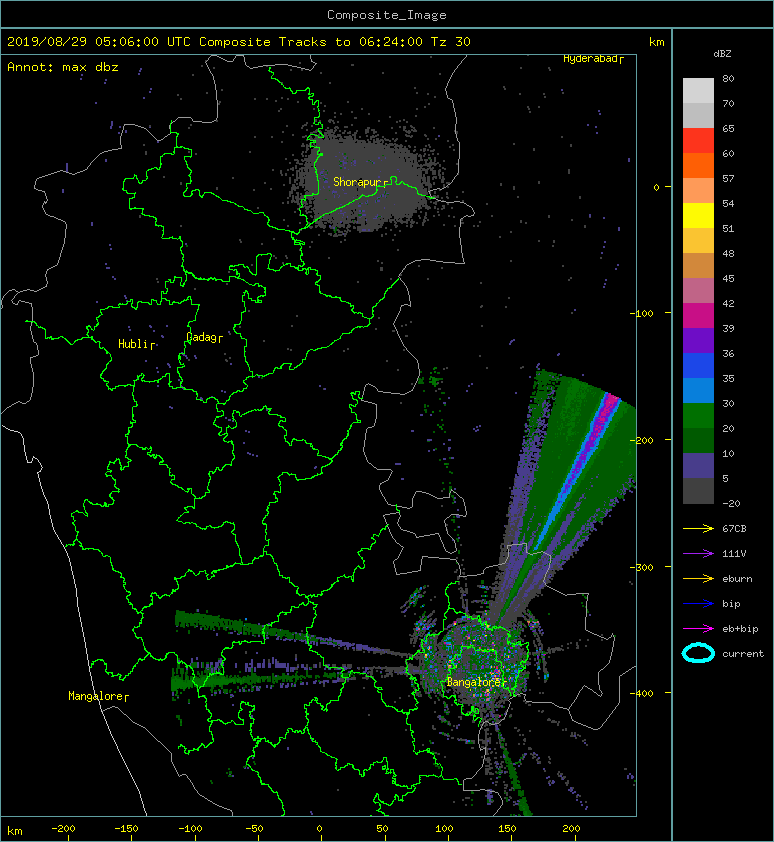Image resolution: width=774 pixels, height=842 pixels.
Task: Click the 150 tick on horizontal axis
Action: [x=507, y=829]
